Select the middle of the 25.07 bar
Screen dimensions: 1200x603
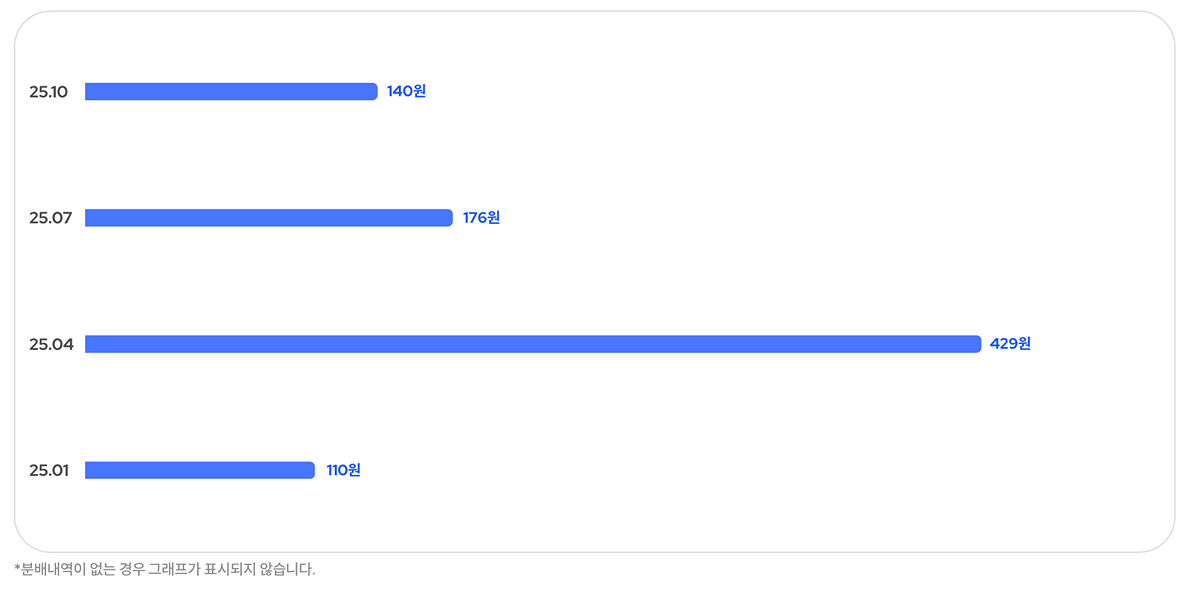click(x=269, y=218)
